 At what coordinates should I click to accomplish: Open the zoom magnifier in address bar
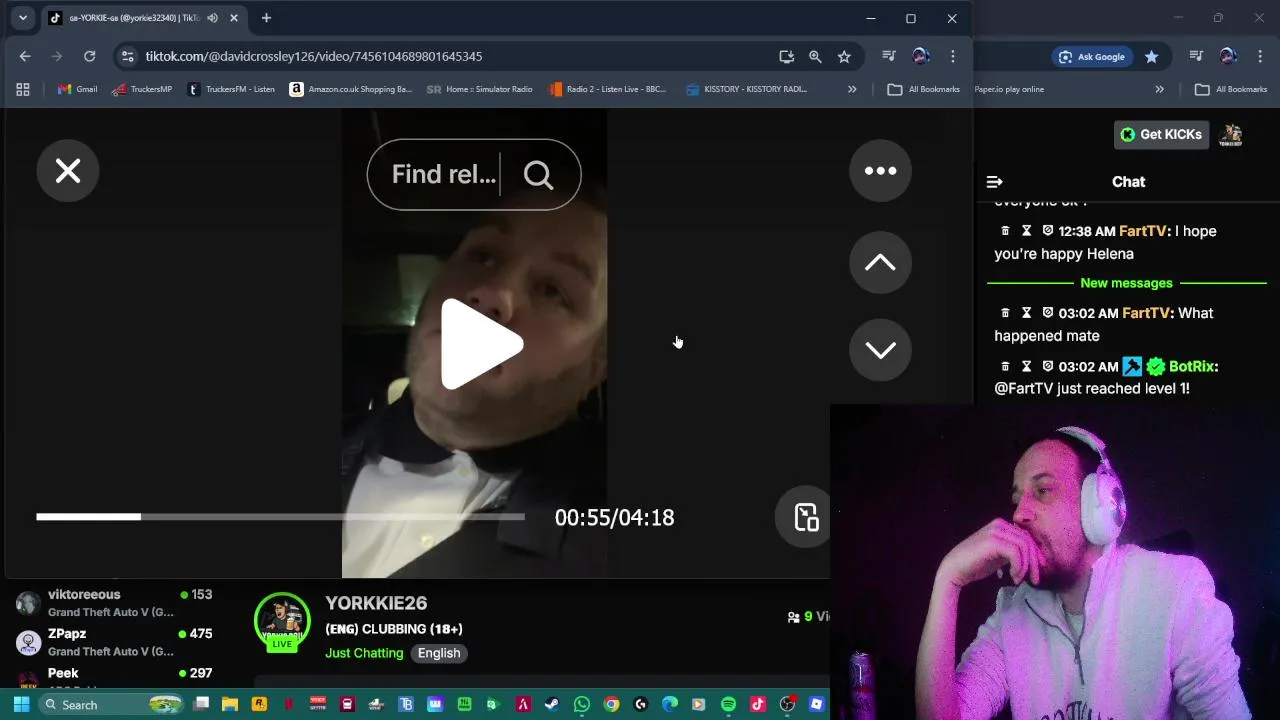point(815,56)
